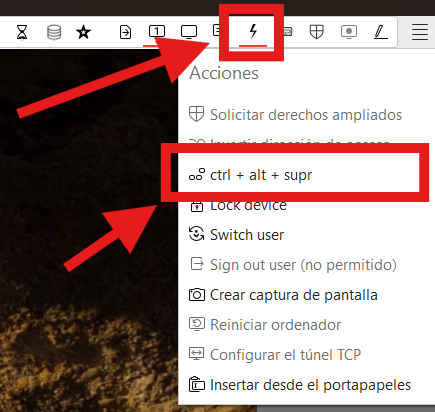435x412 pixels.
Task: Open Configurar el túnel TCP
Action: pyautogui.click(x=275, y=355)
